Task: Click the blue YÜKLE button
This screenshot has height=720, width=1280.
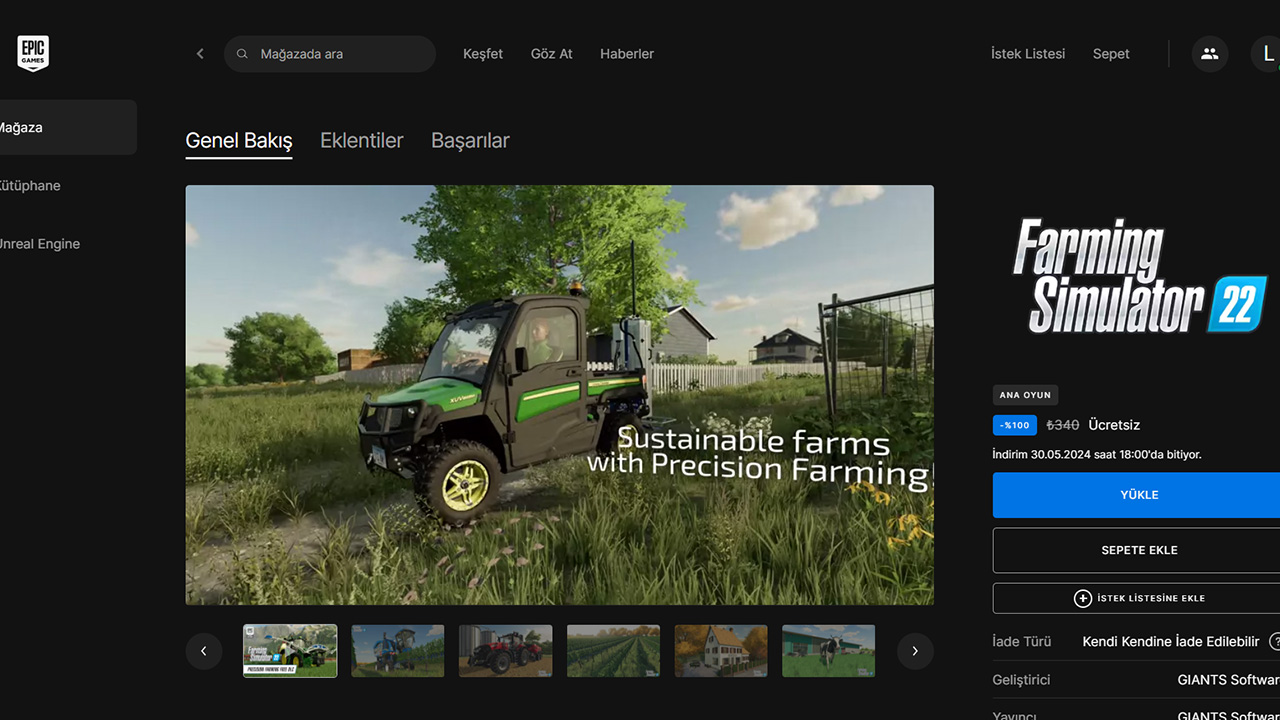Action: (x=1136, y=495)
